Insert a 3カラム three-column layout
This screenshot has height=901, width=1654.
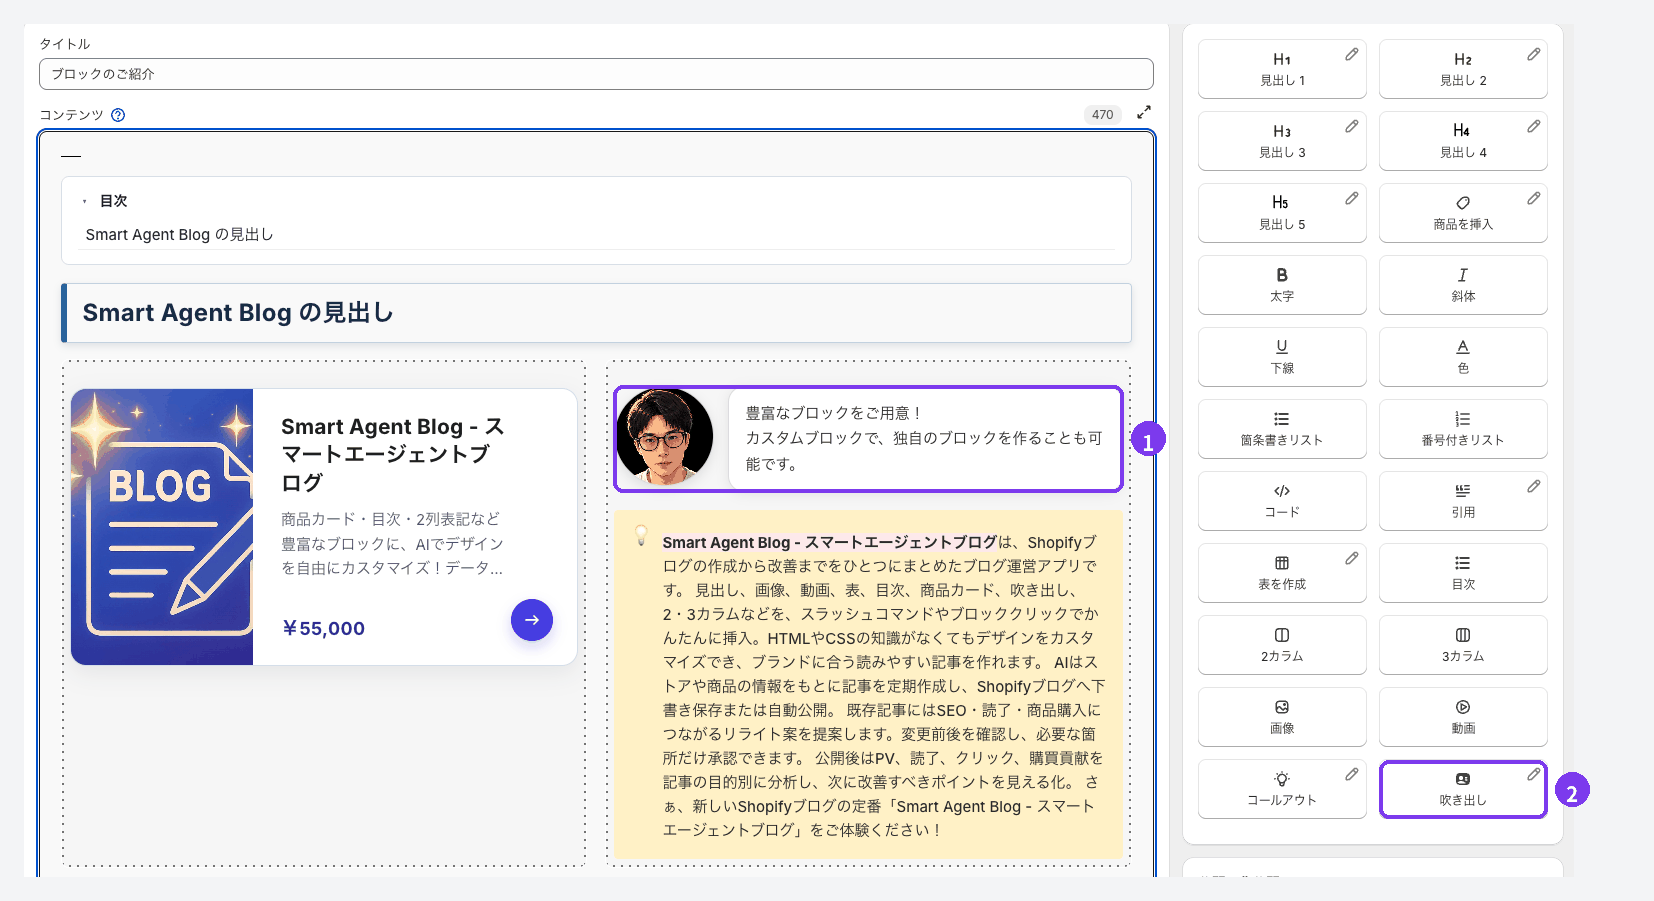pos(1463,645)
